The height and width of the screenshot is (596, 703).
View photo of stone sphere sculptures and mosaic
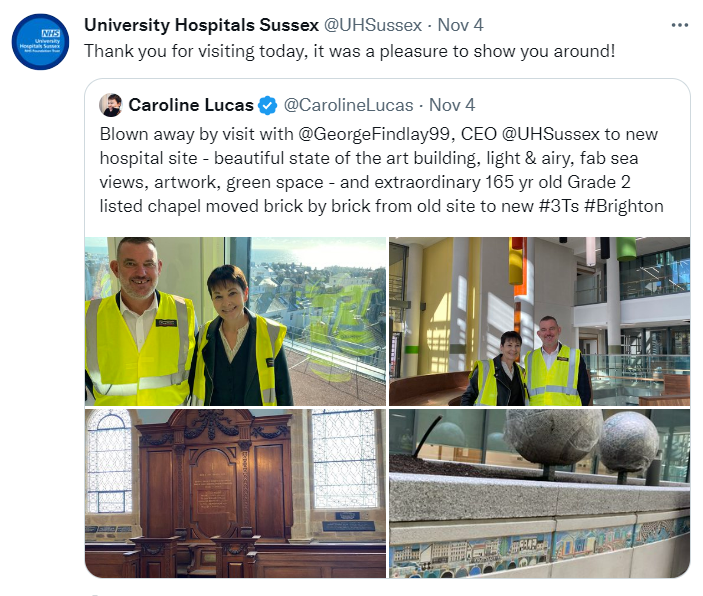click(539, 493)
